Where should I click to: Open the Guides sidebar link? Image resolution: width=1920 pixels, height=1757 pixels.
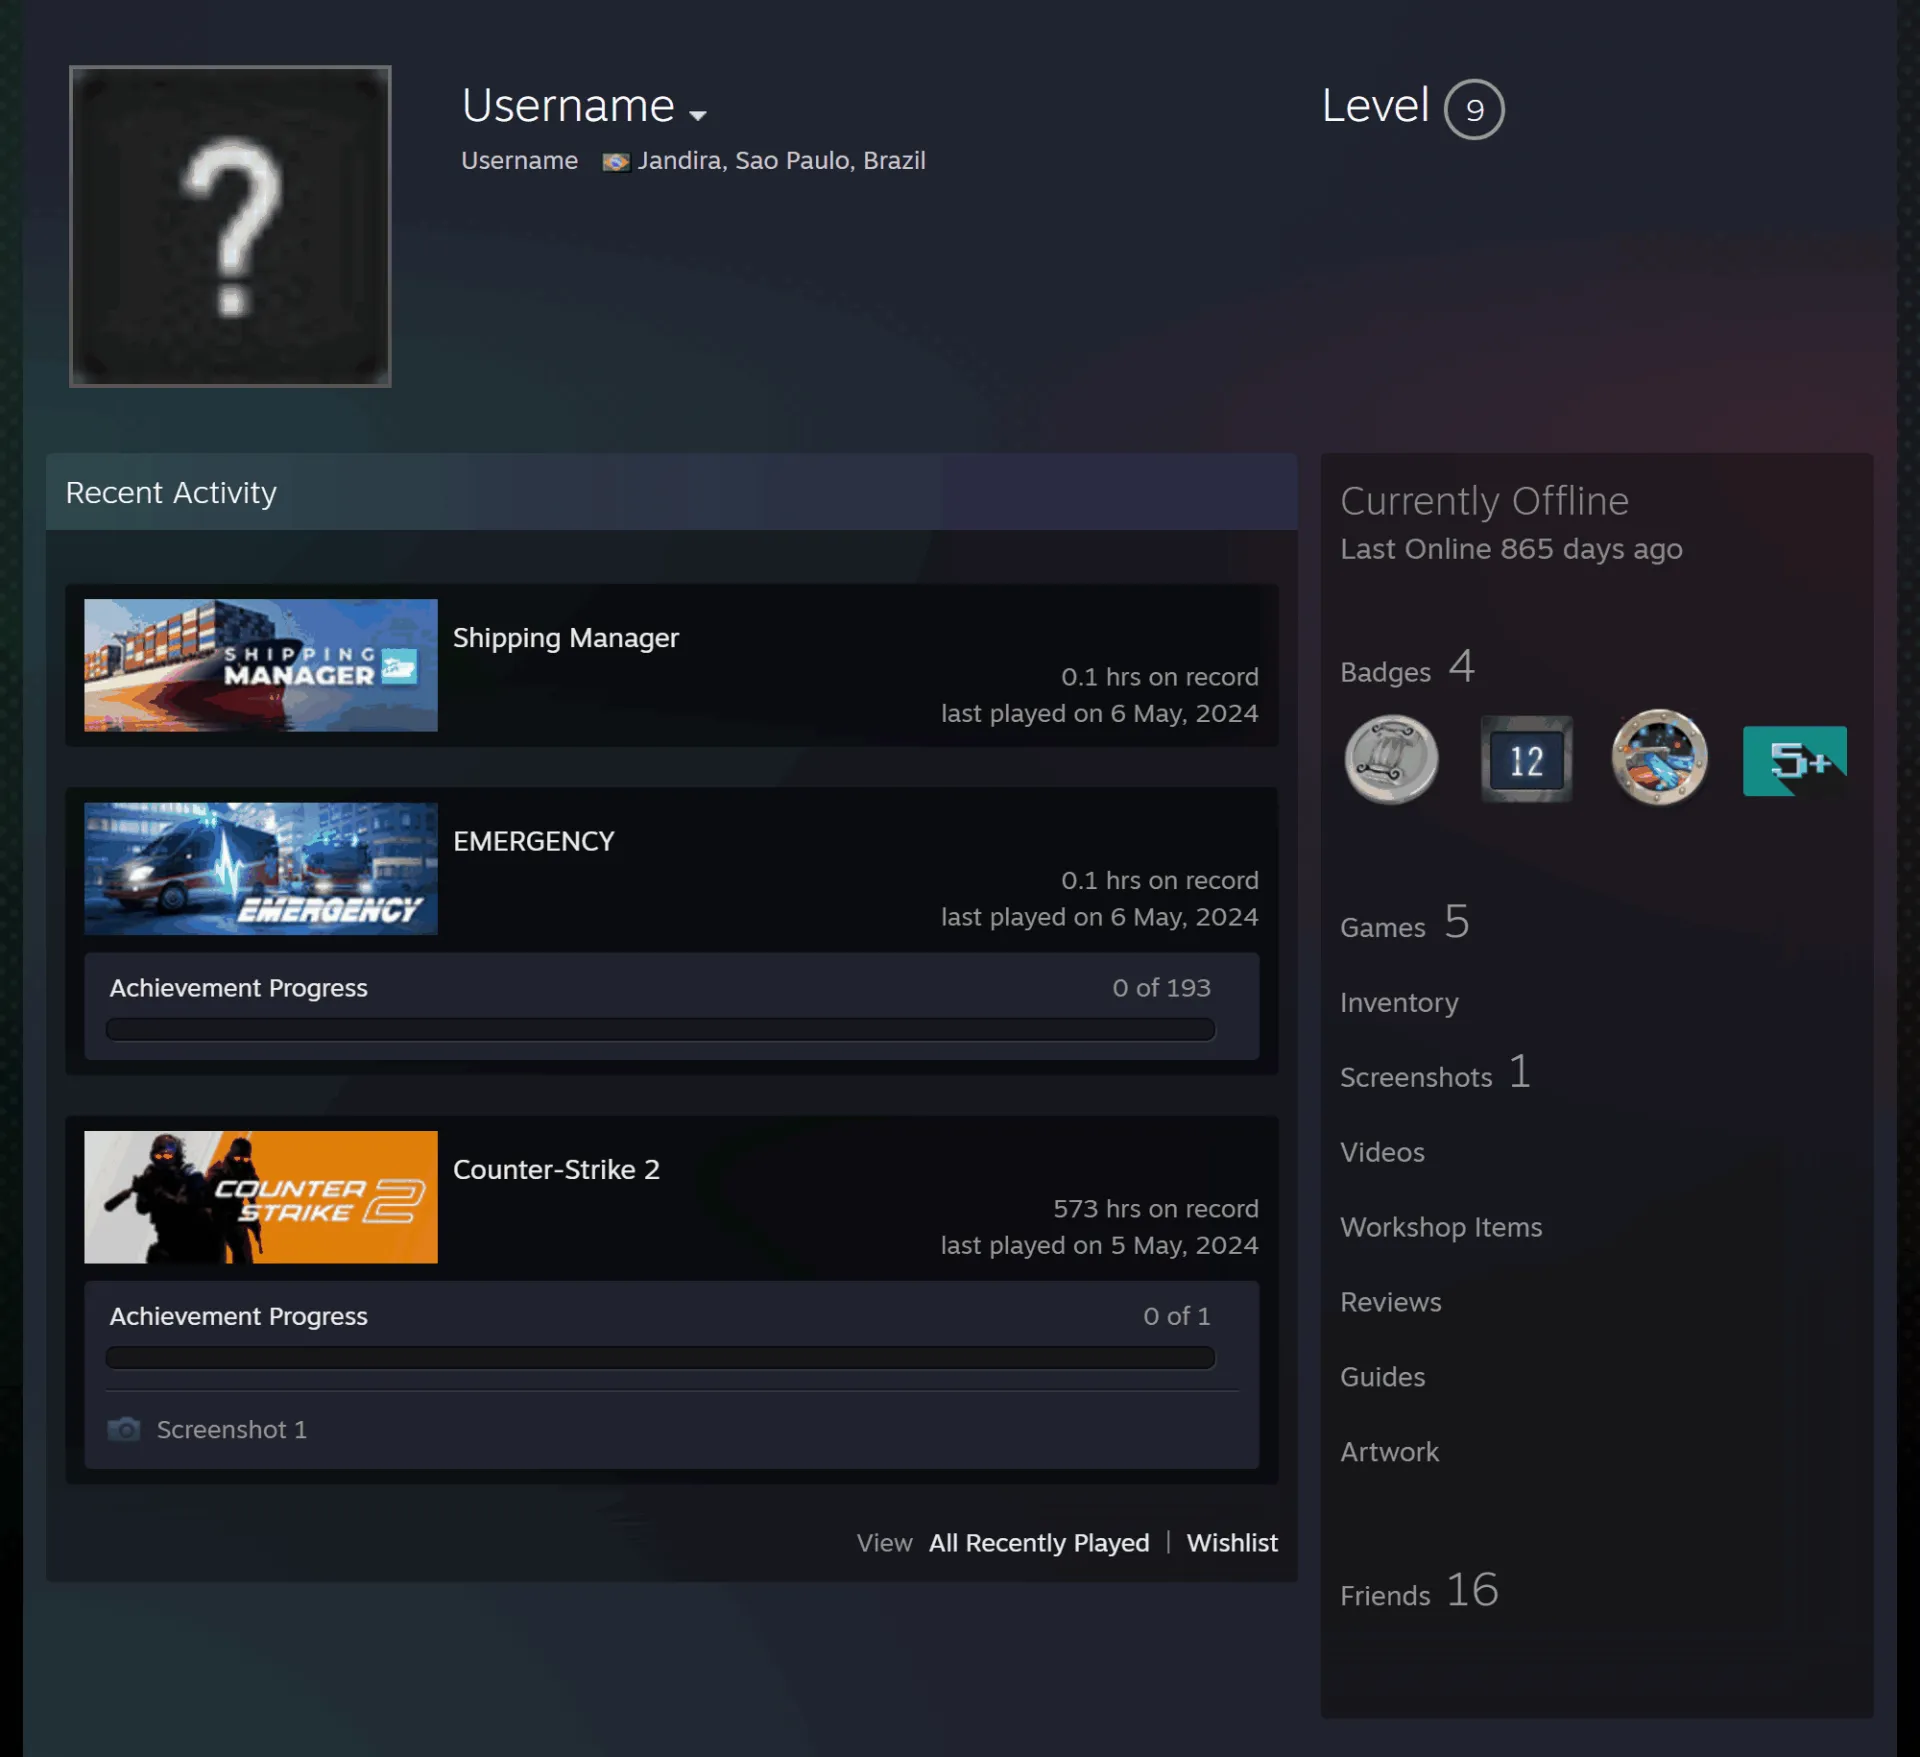(1382, 1377)
